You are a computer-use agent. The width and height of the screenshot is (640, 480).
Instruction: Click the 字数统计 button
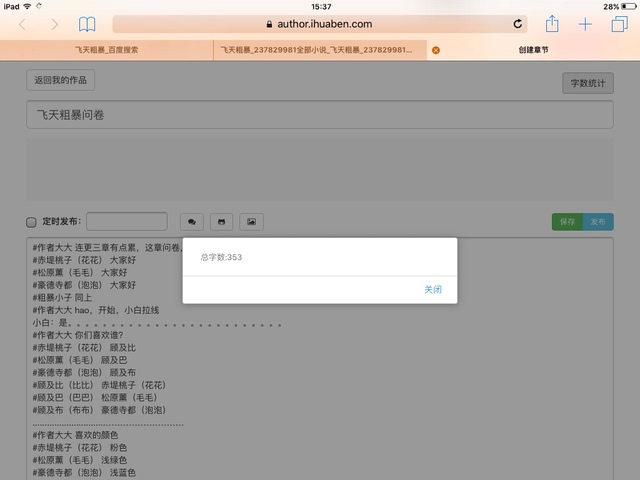click(587, 83)
